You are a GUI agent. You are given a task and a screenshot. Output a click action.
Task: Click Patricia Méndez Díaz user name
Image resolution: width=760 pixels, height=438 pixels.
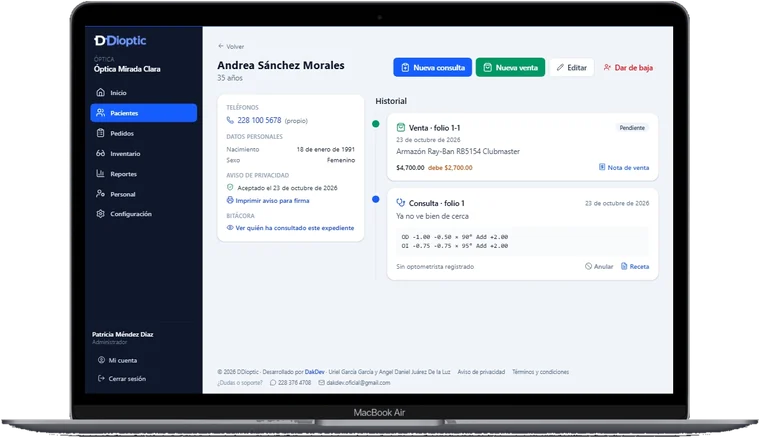tap(123, 334)
